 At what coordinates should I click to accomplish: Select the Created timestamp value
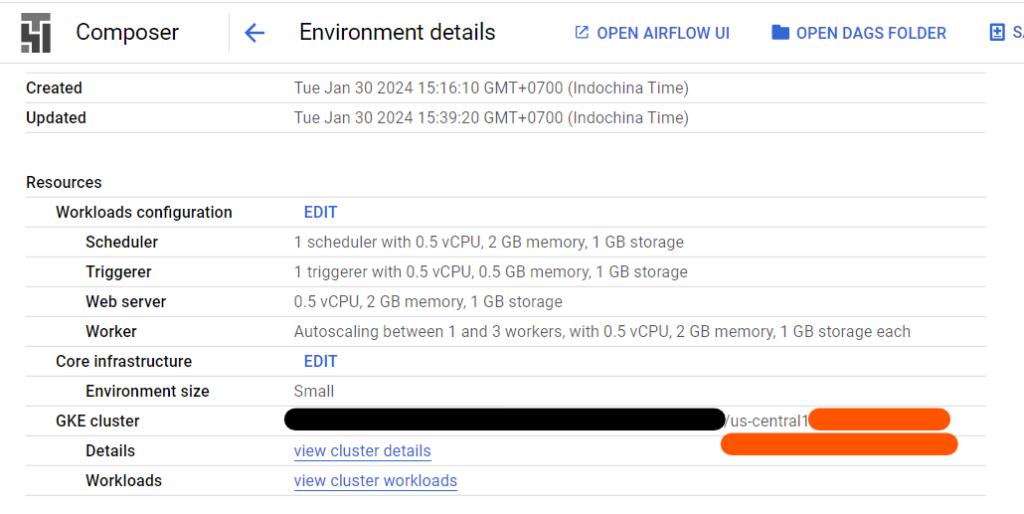[491, 88]
